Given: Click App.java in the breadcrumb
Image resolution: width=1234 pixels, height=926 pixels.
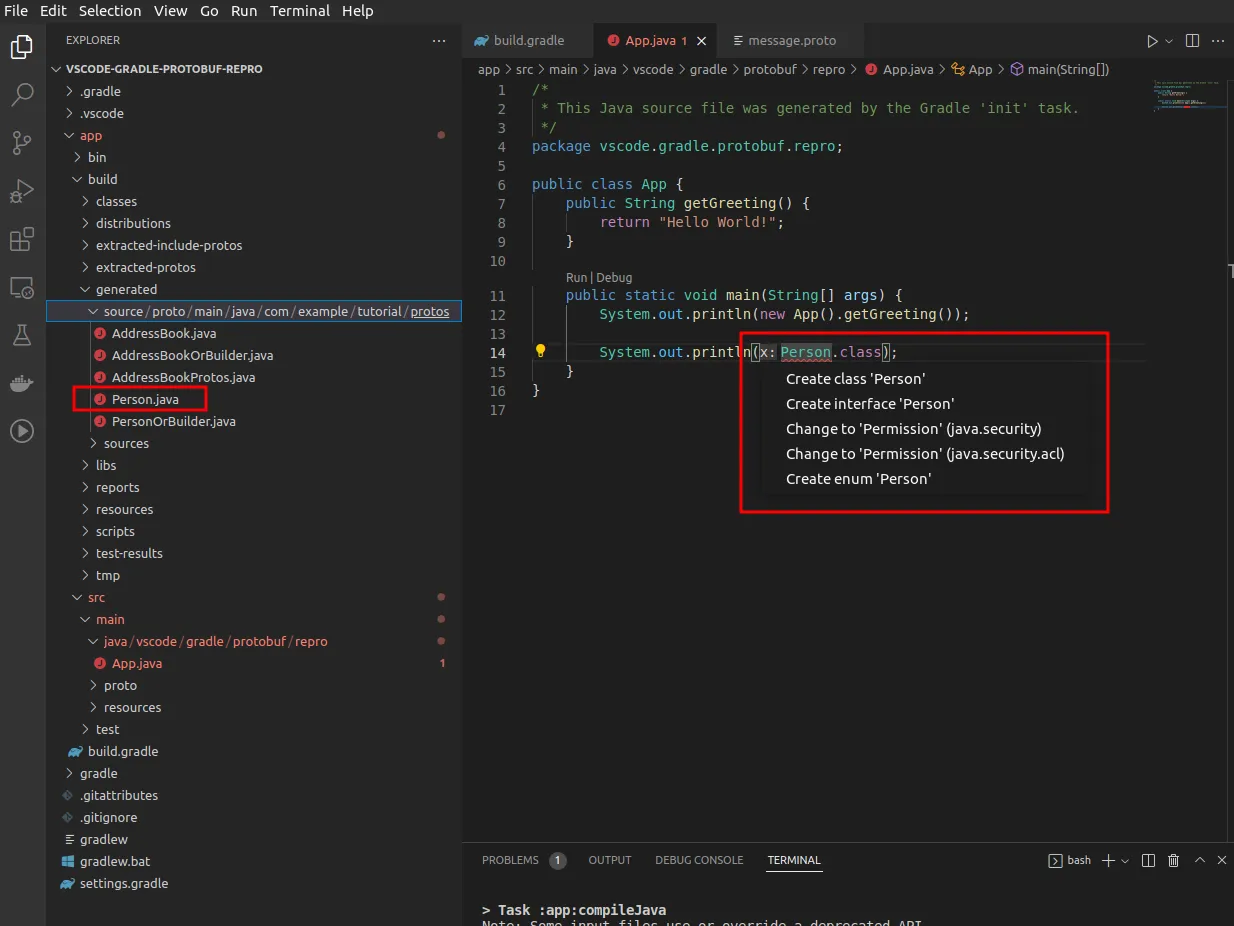Looking at the screenshot, I should [x=899, y=69].
